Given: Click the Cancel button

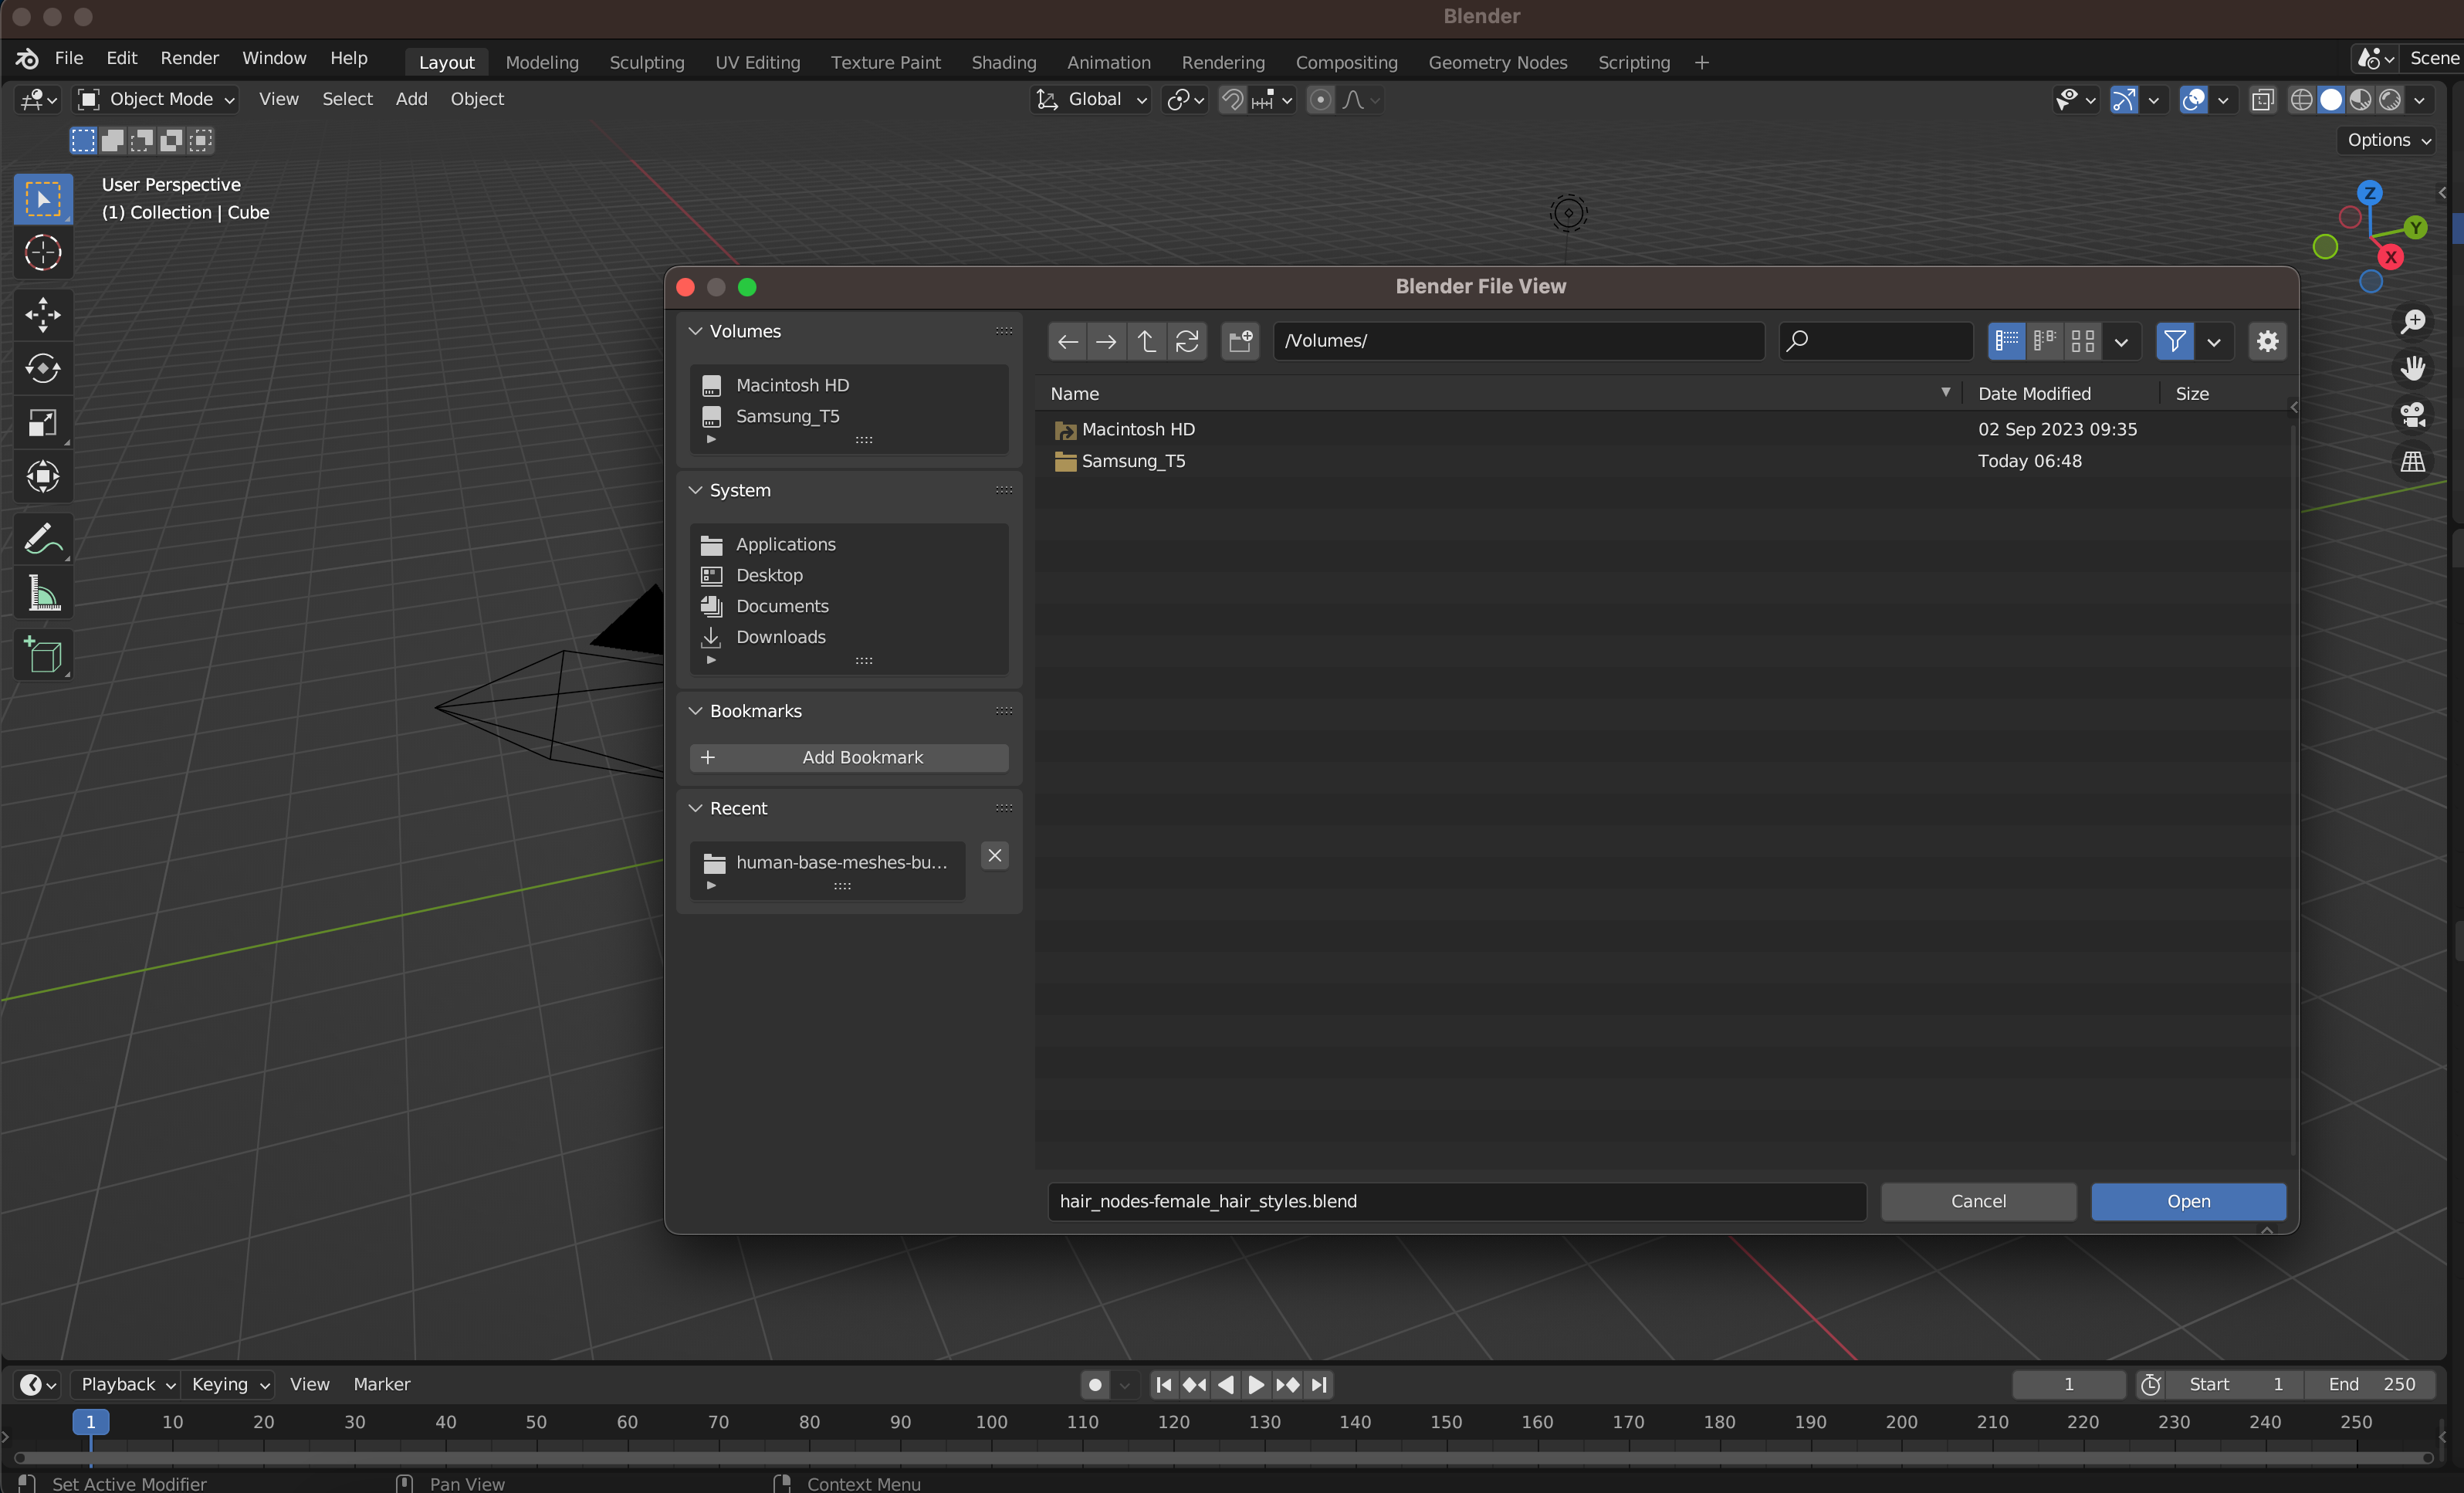Looking at the screenshot, I should click(1977, 1201).
